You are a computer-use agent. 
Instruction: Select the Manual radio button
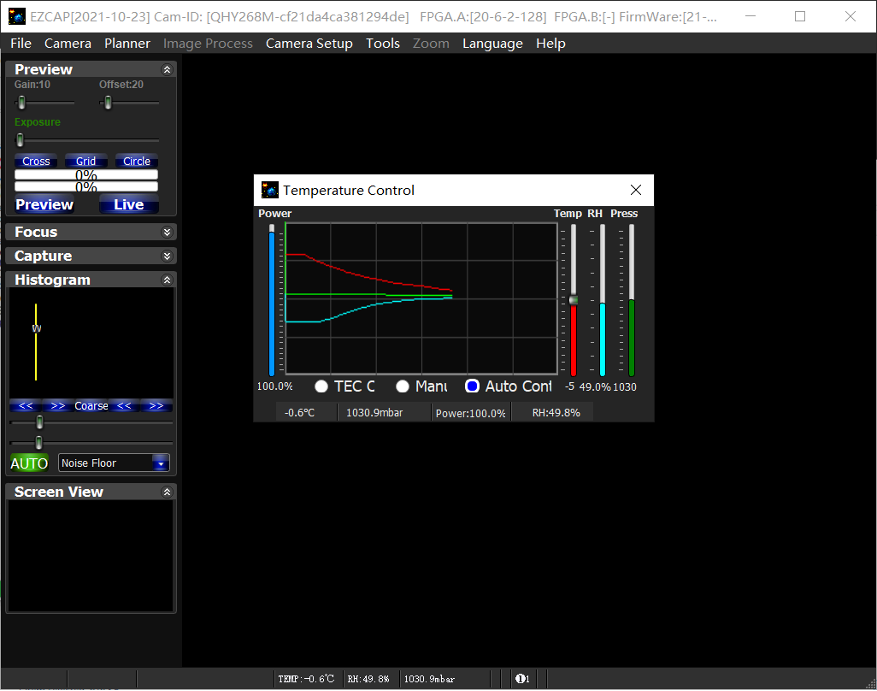click(x=402, y=386)
